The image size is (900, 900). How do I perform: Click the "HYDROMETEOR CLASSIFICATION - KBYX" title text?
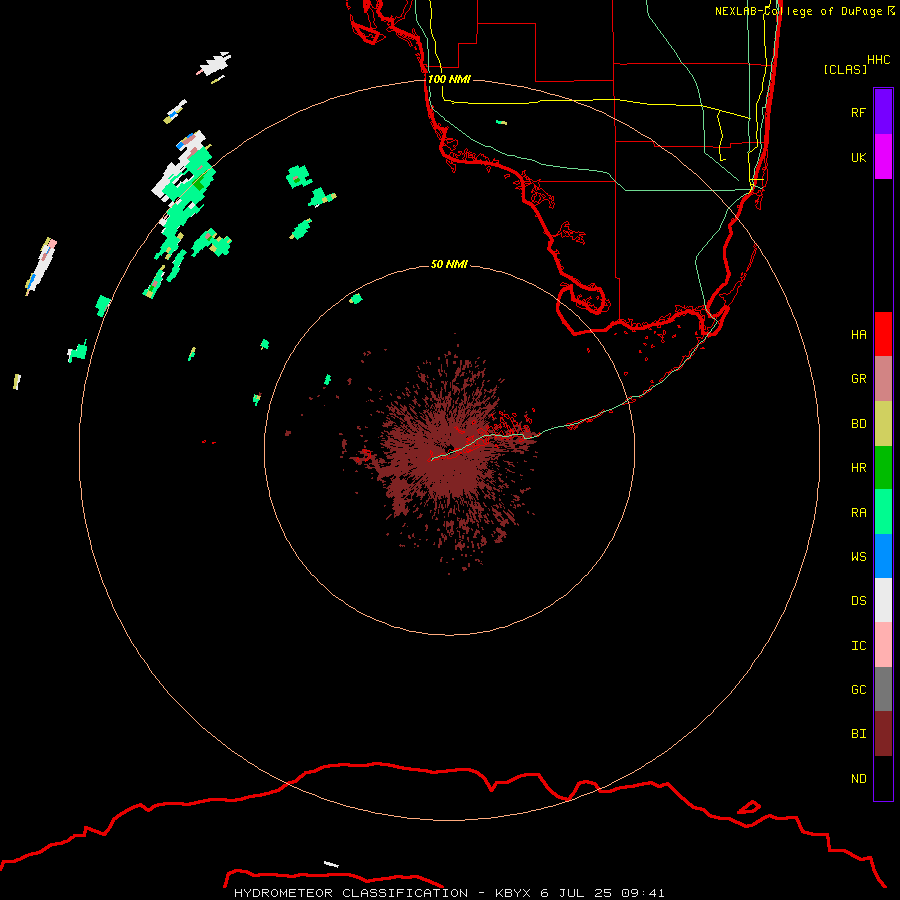tap(383, 893)
